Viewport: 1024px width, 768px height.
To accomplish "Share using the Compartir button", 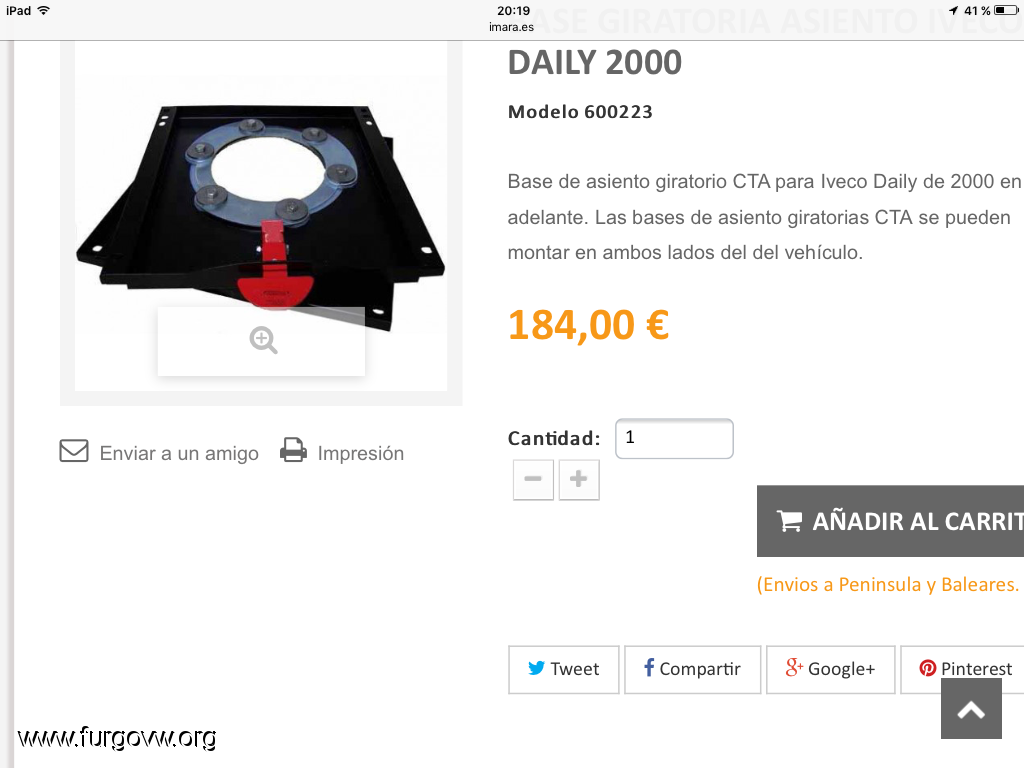I will [692, 669].
